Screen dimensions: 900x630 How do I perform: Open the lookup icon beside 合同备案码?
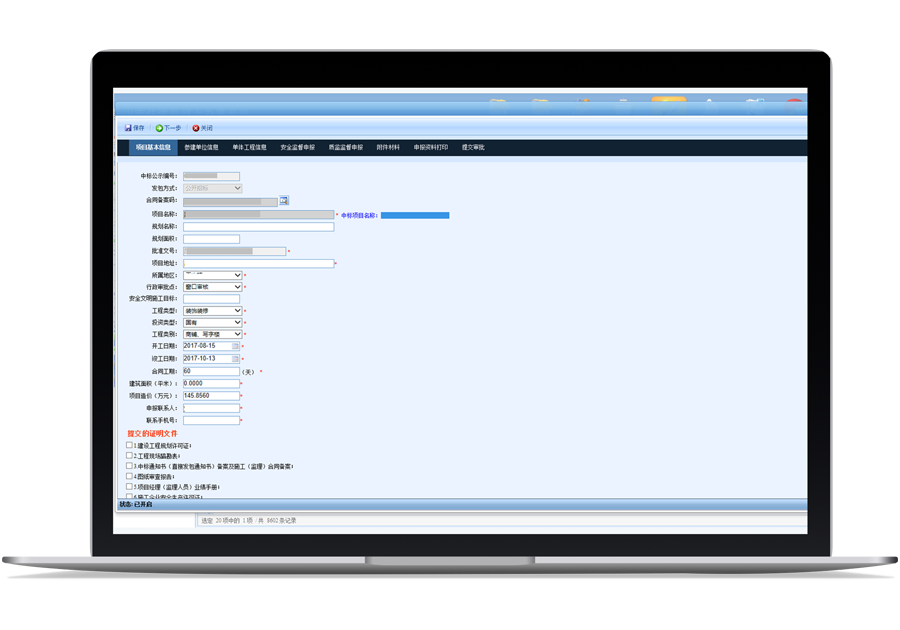coord(284,201)
